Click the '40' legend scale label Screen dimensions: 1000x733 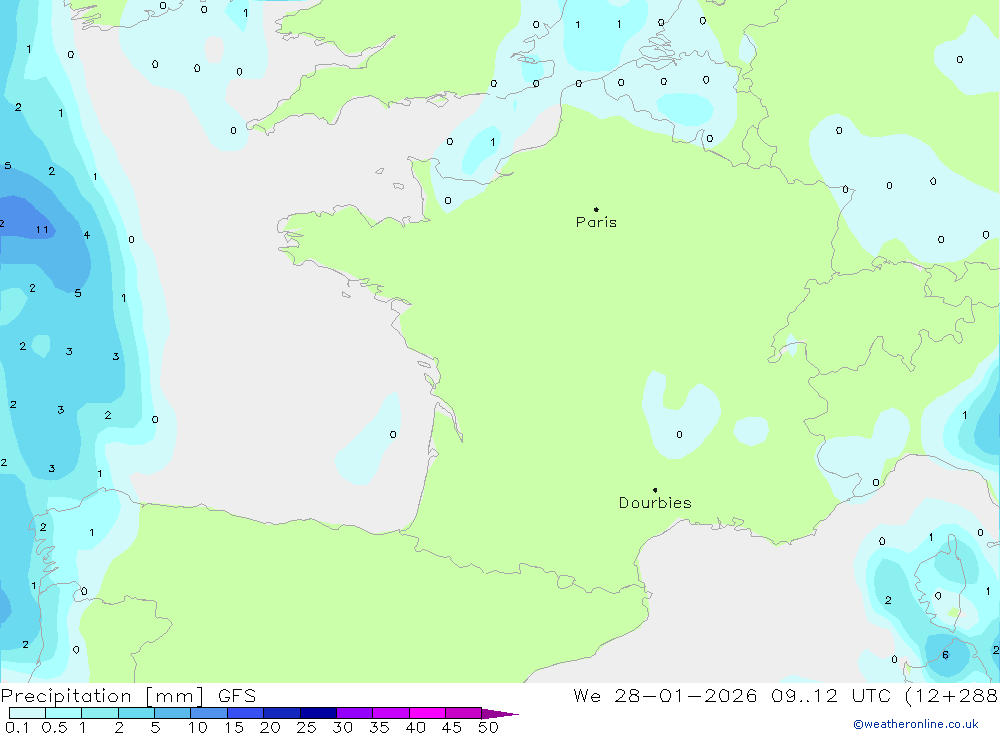click(x=415, y=727)
